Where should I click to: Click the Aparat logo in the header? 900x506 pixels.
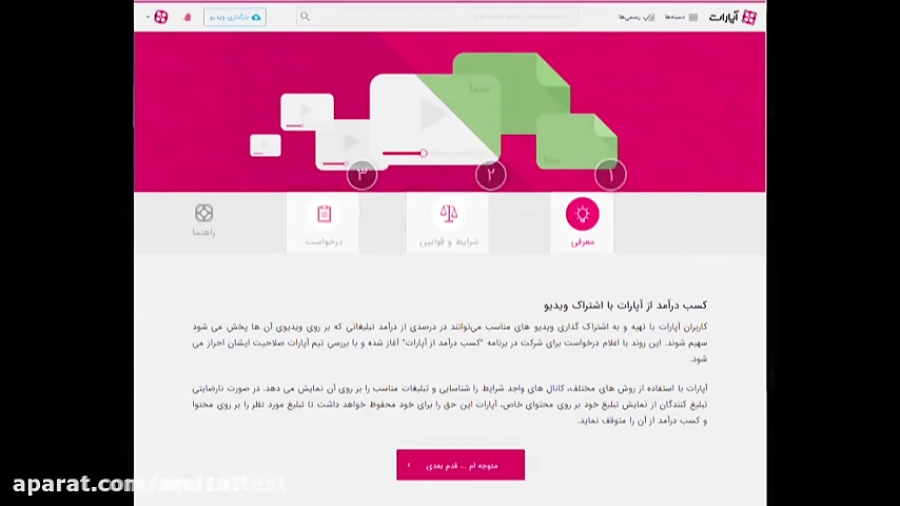point(733,17)
